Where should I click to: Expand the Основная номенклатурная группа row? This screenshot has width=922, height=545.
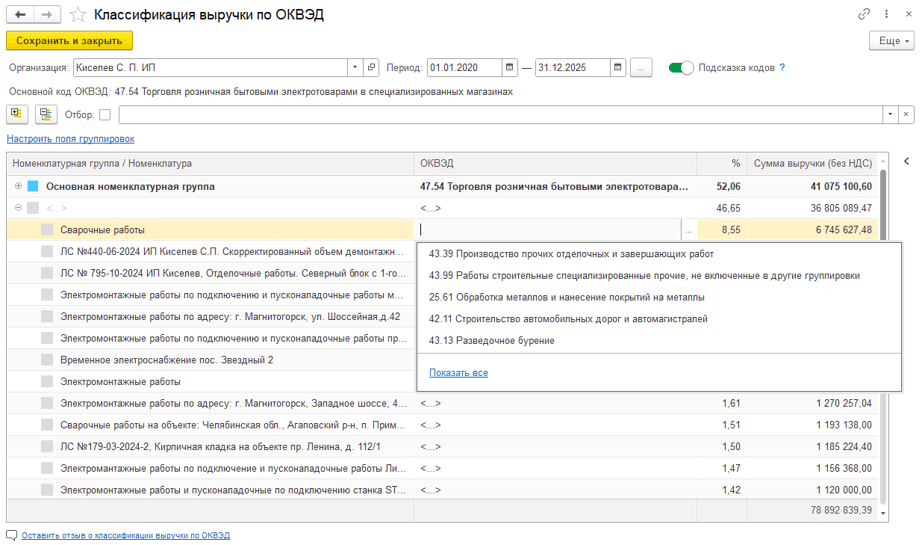18,186
